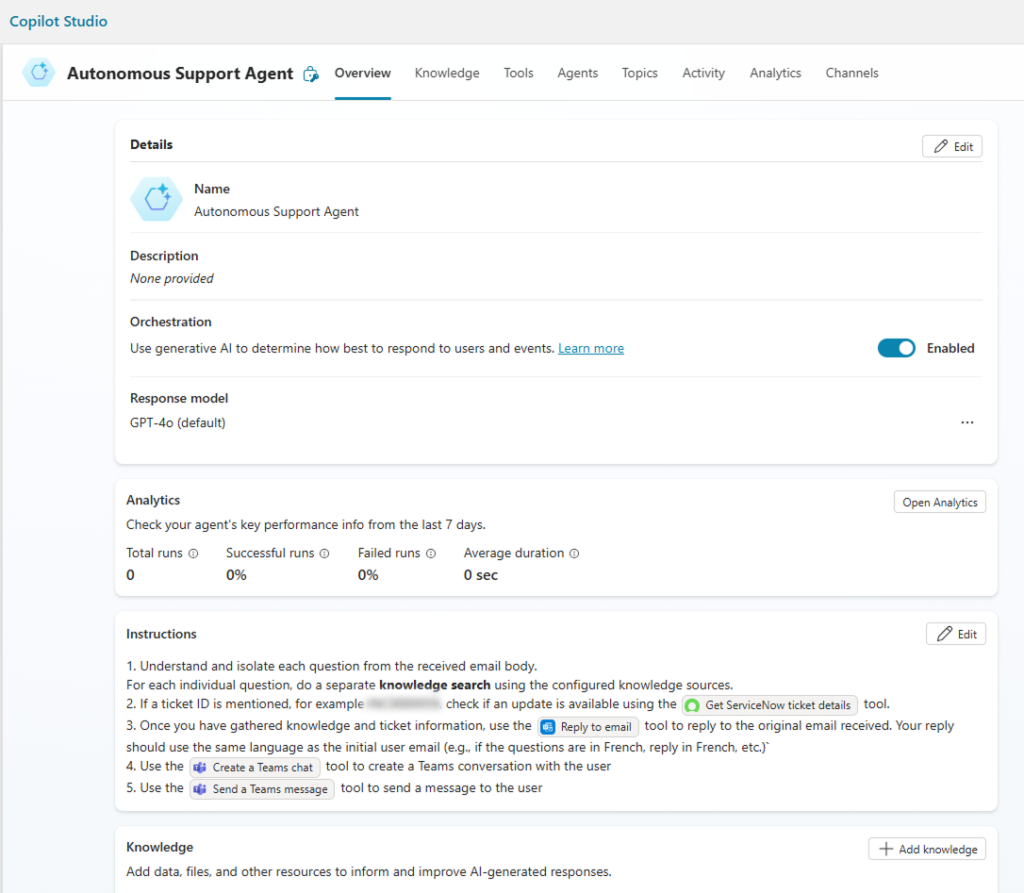
Task: Select the Agents tab
Action: tap(577, 73)
